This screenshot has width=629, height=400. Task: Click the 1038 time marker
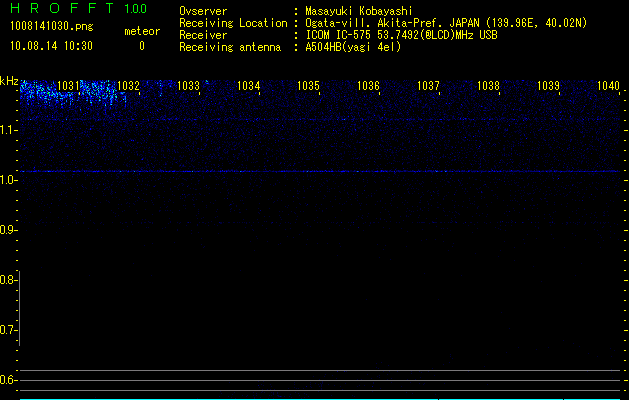tap(489, 86)
